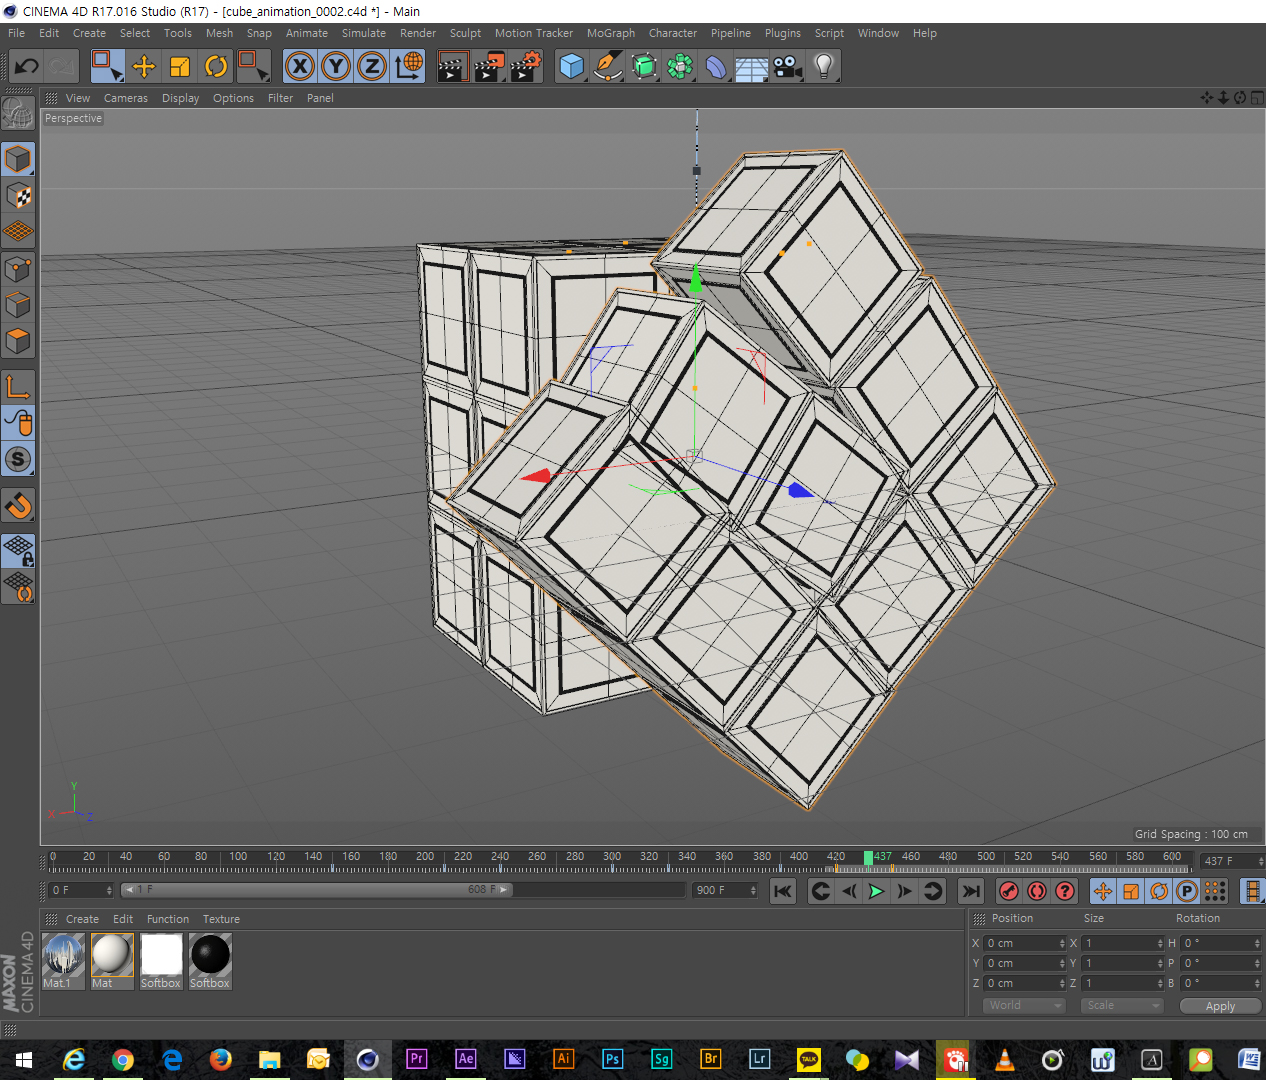Select the spline Pen tool
The image size is (1266, 1080).
coord(608,67)
